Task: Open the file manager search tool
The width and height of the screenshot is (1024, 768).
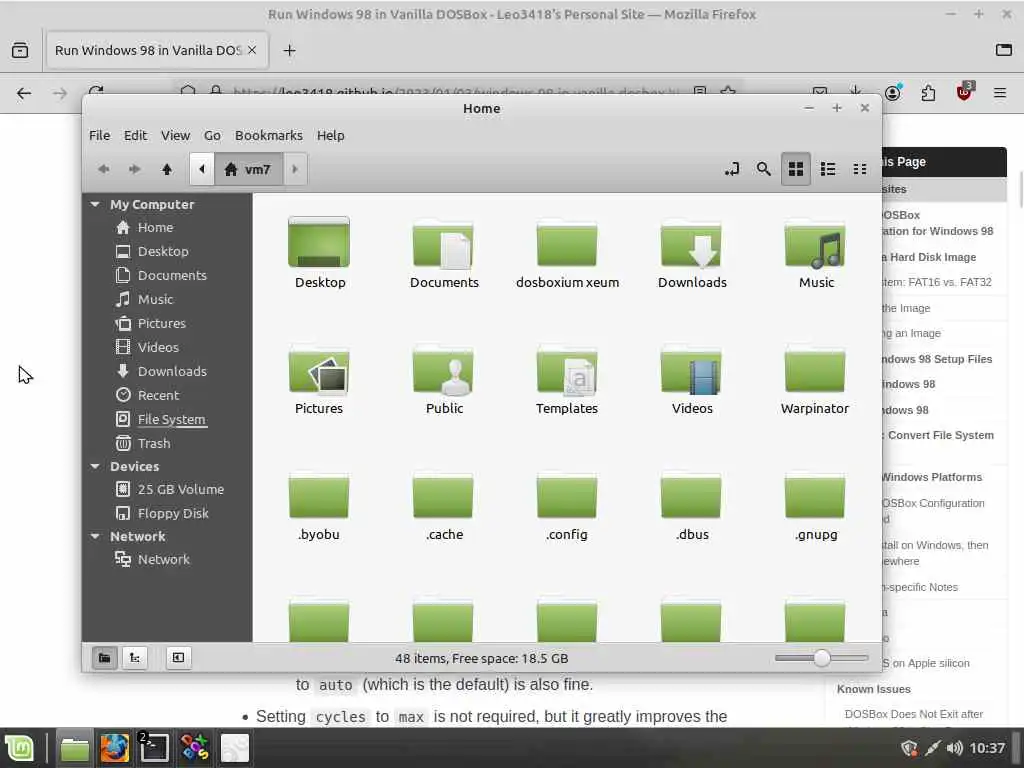Action: (763, 169)
